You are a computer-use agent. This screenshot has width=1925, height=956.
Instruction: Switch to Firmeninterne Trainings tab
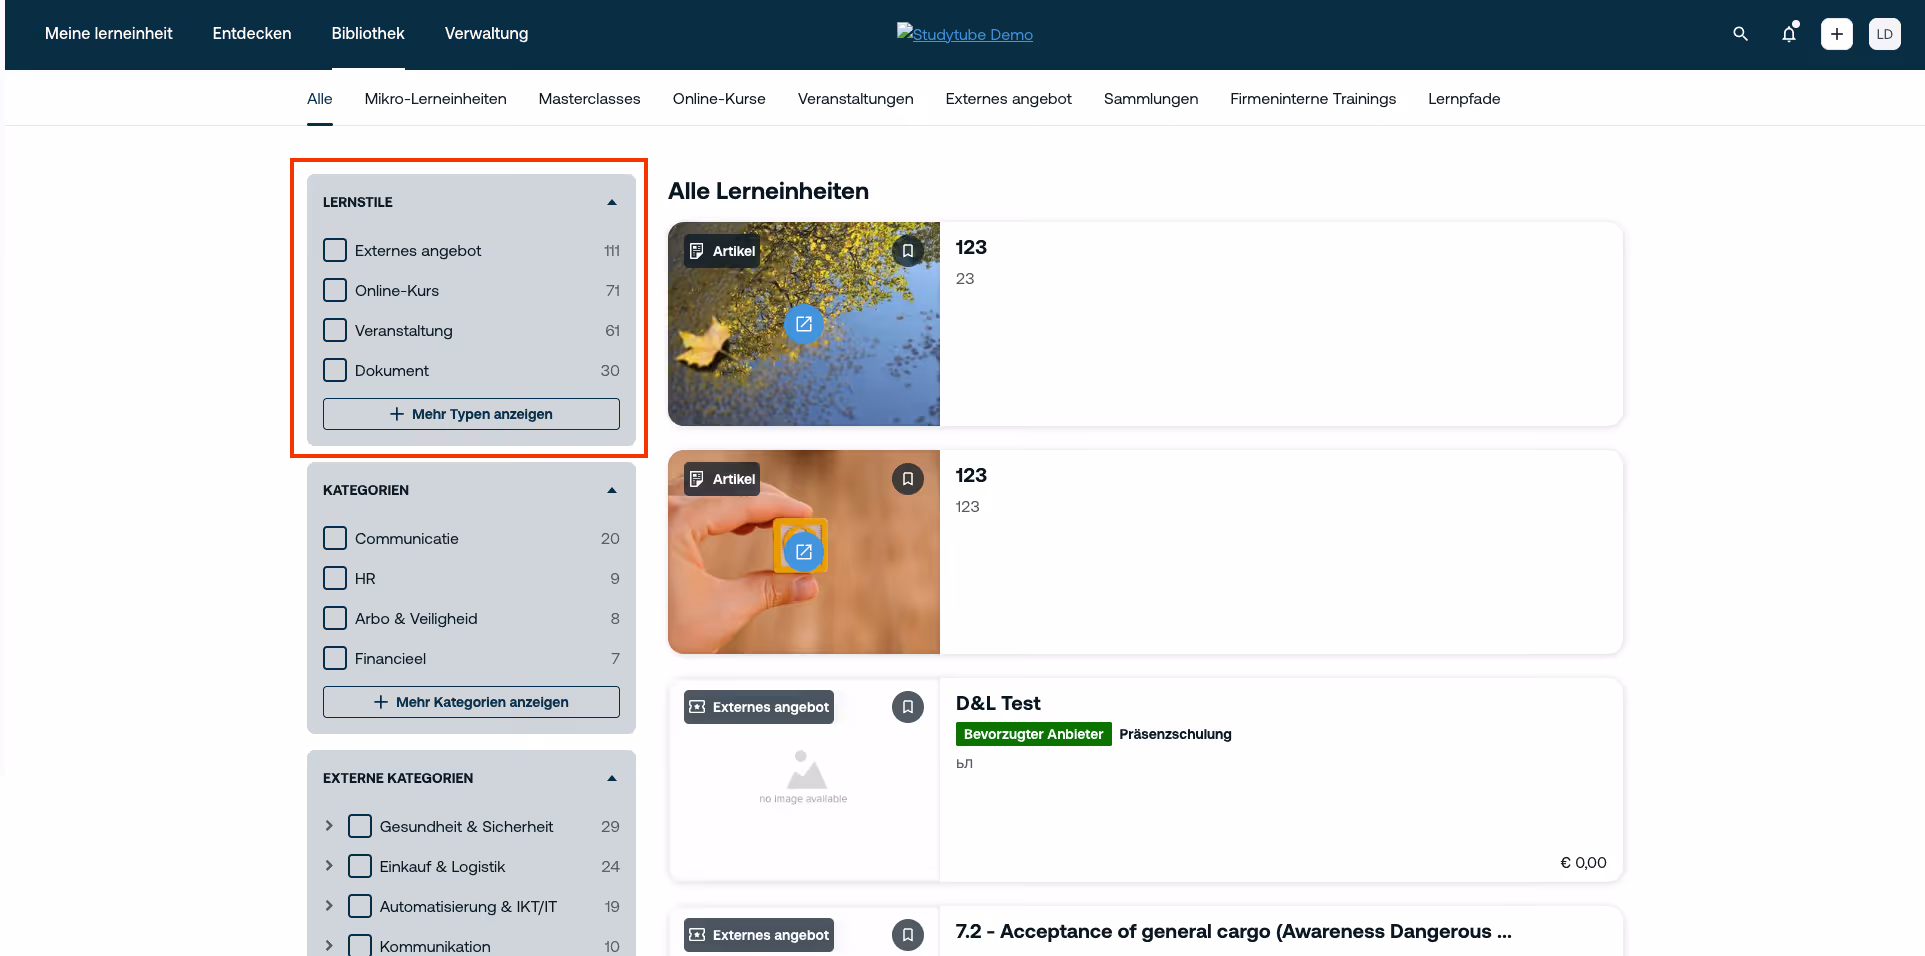pos(1313,99)
